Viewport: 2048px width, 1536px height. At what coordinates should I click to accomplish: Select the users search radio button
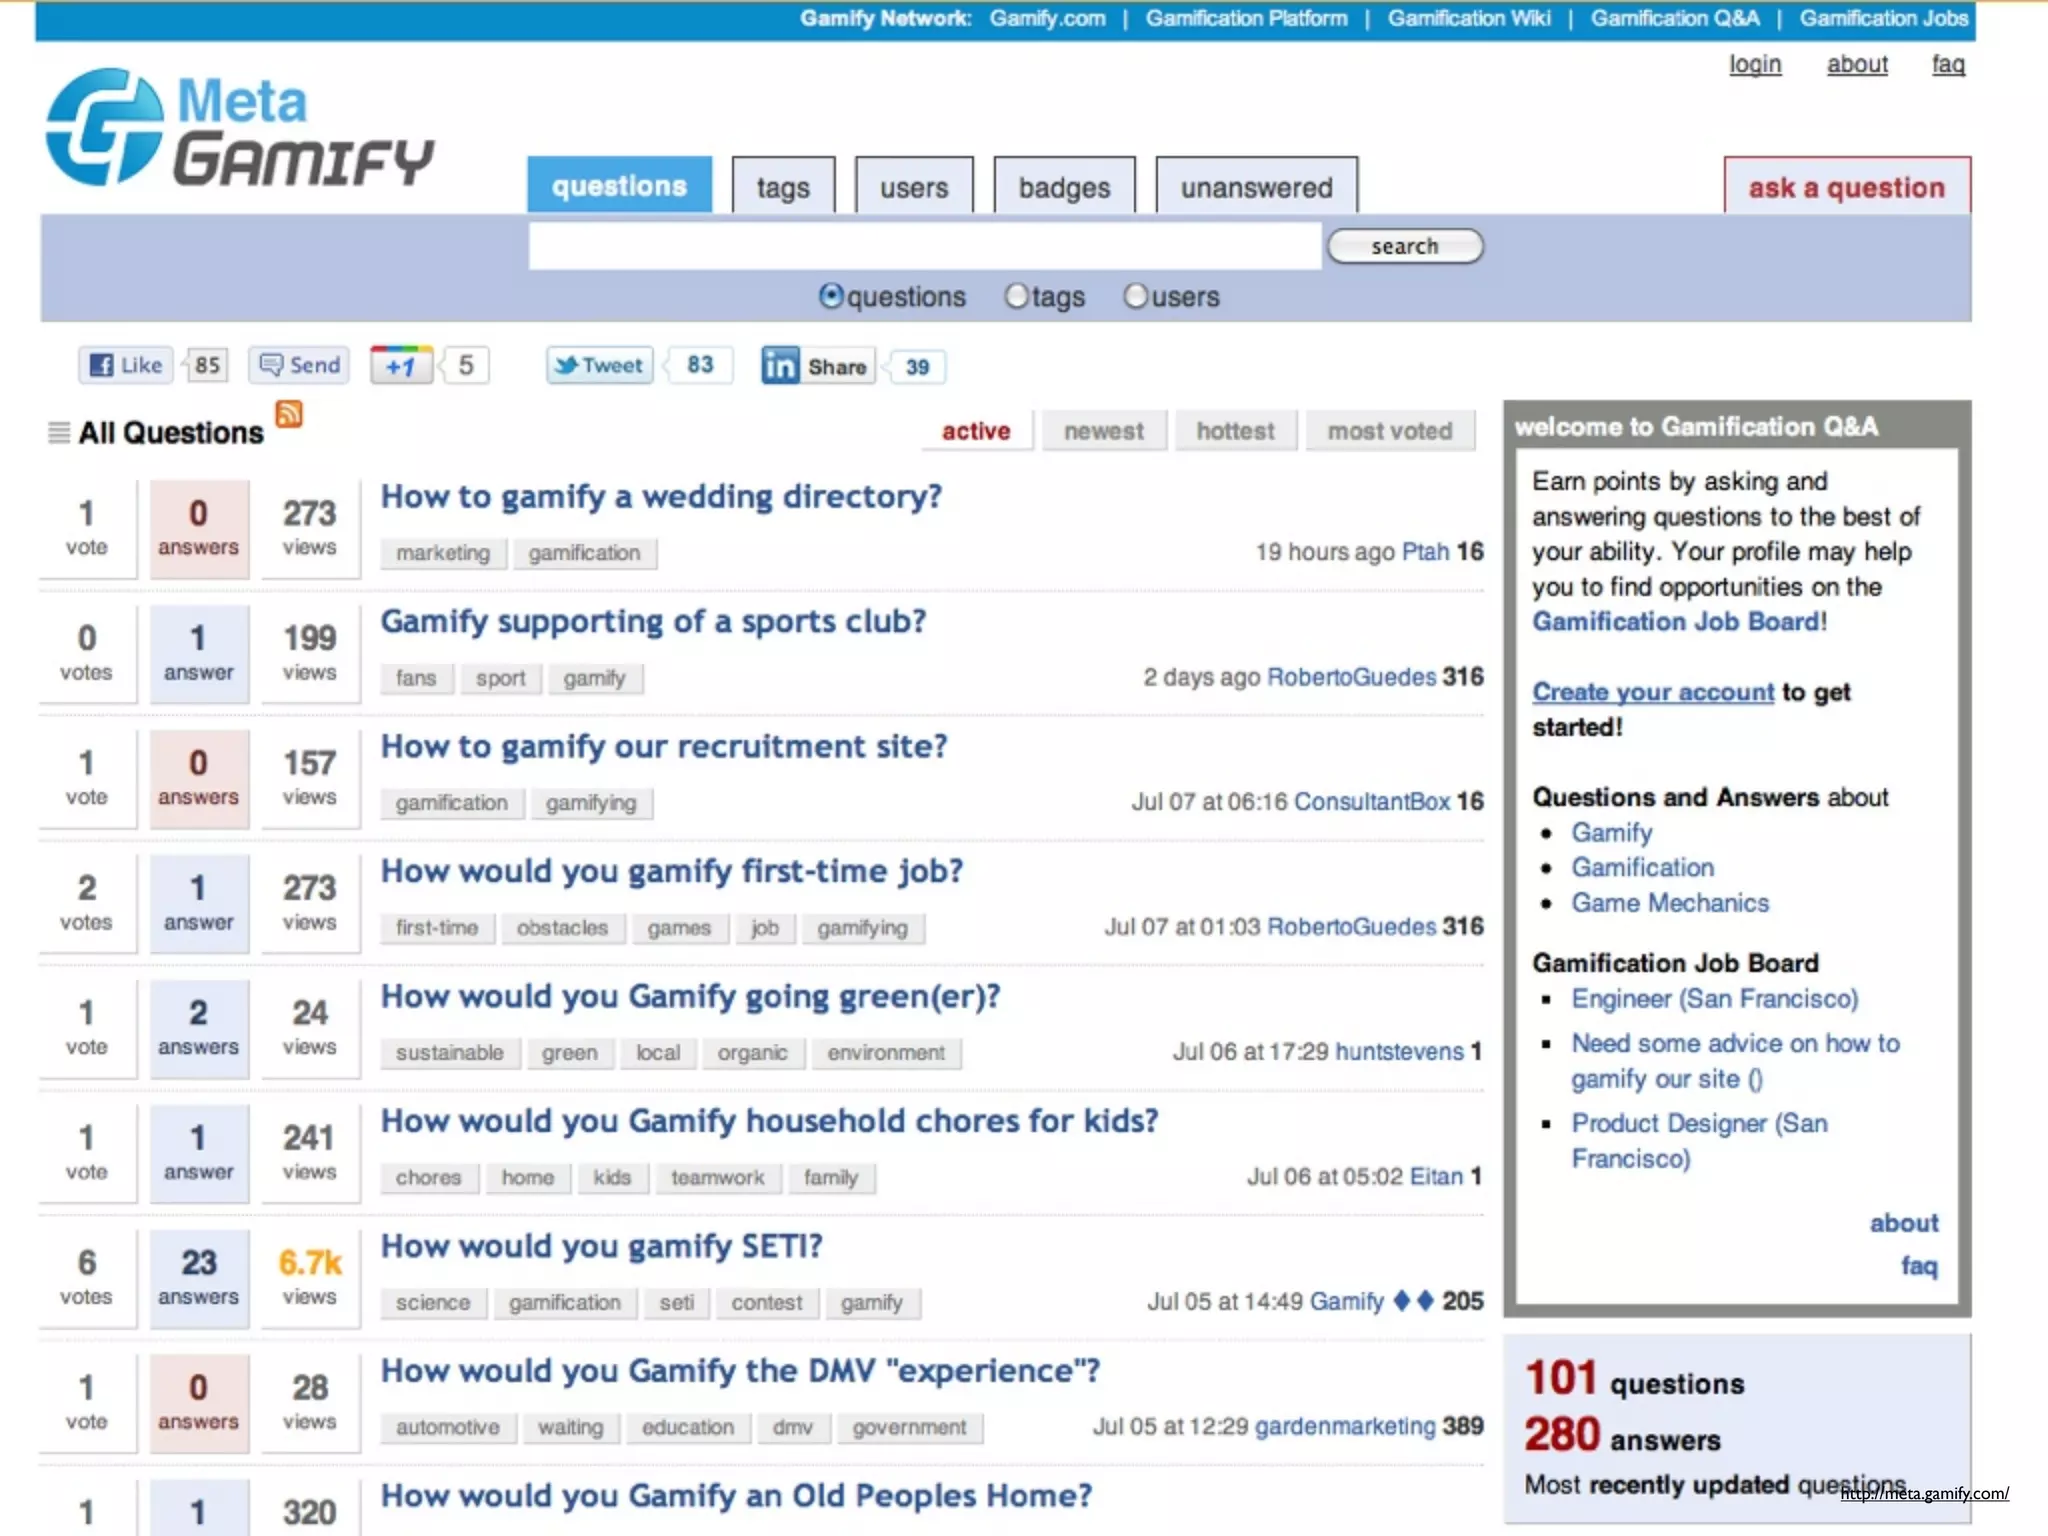click(1135, 296)
